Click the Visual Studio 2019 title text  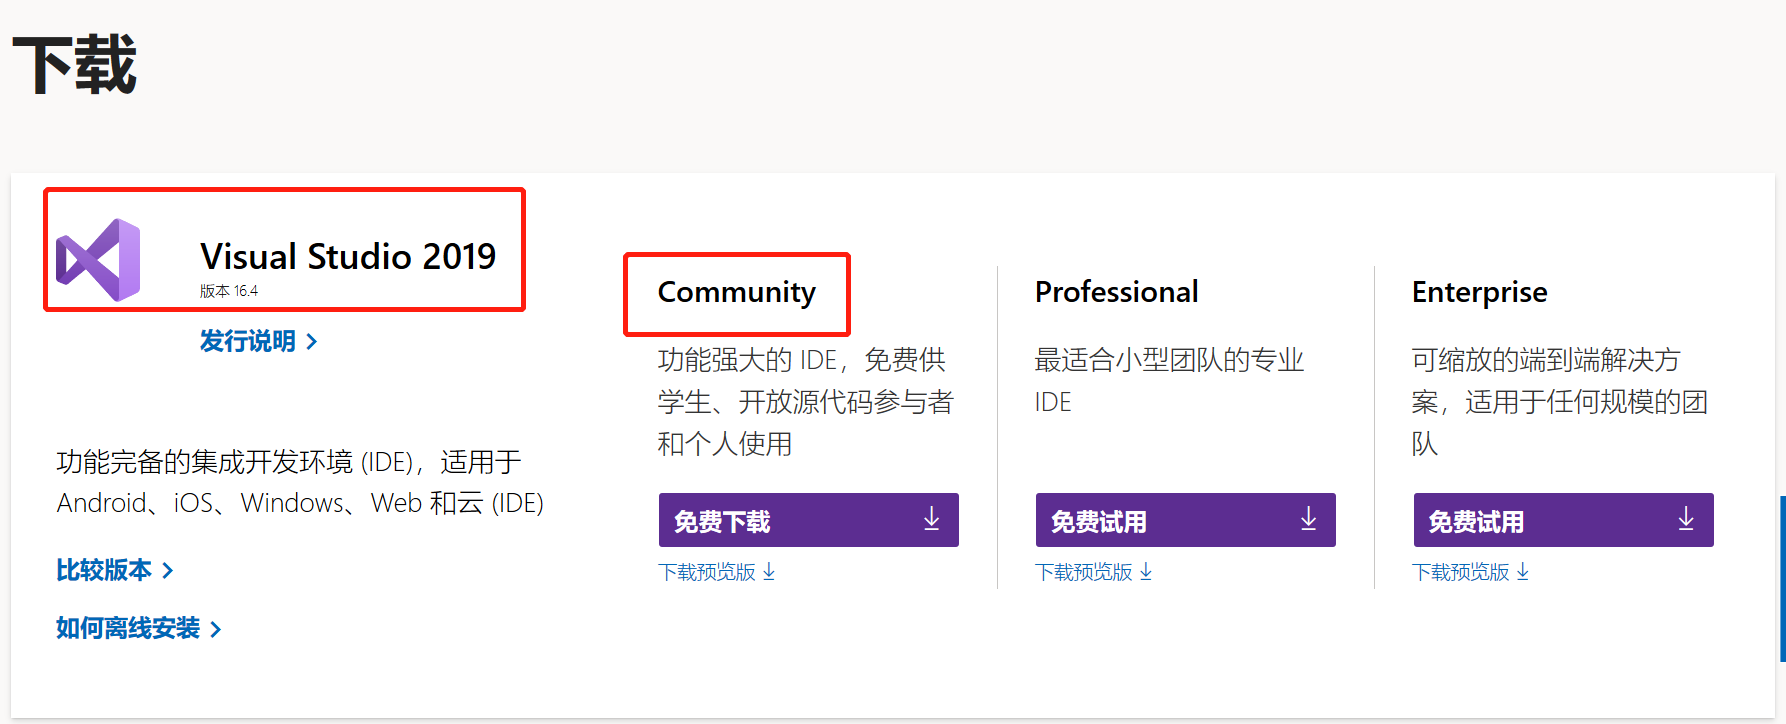[348, 257]
